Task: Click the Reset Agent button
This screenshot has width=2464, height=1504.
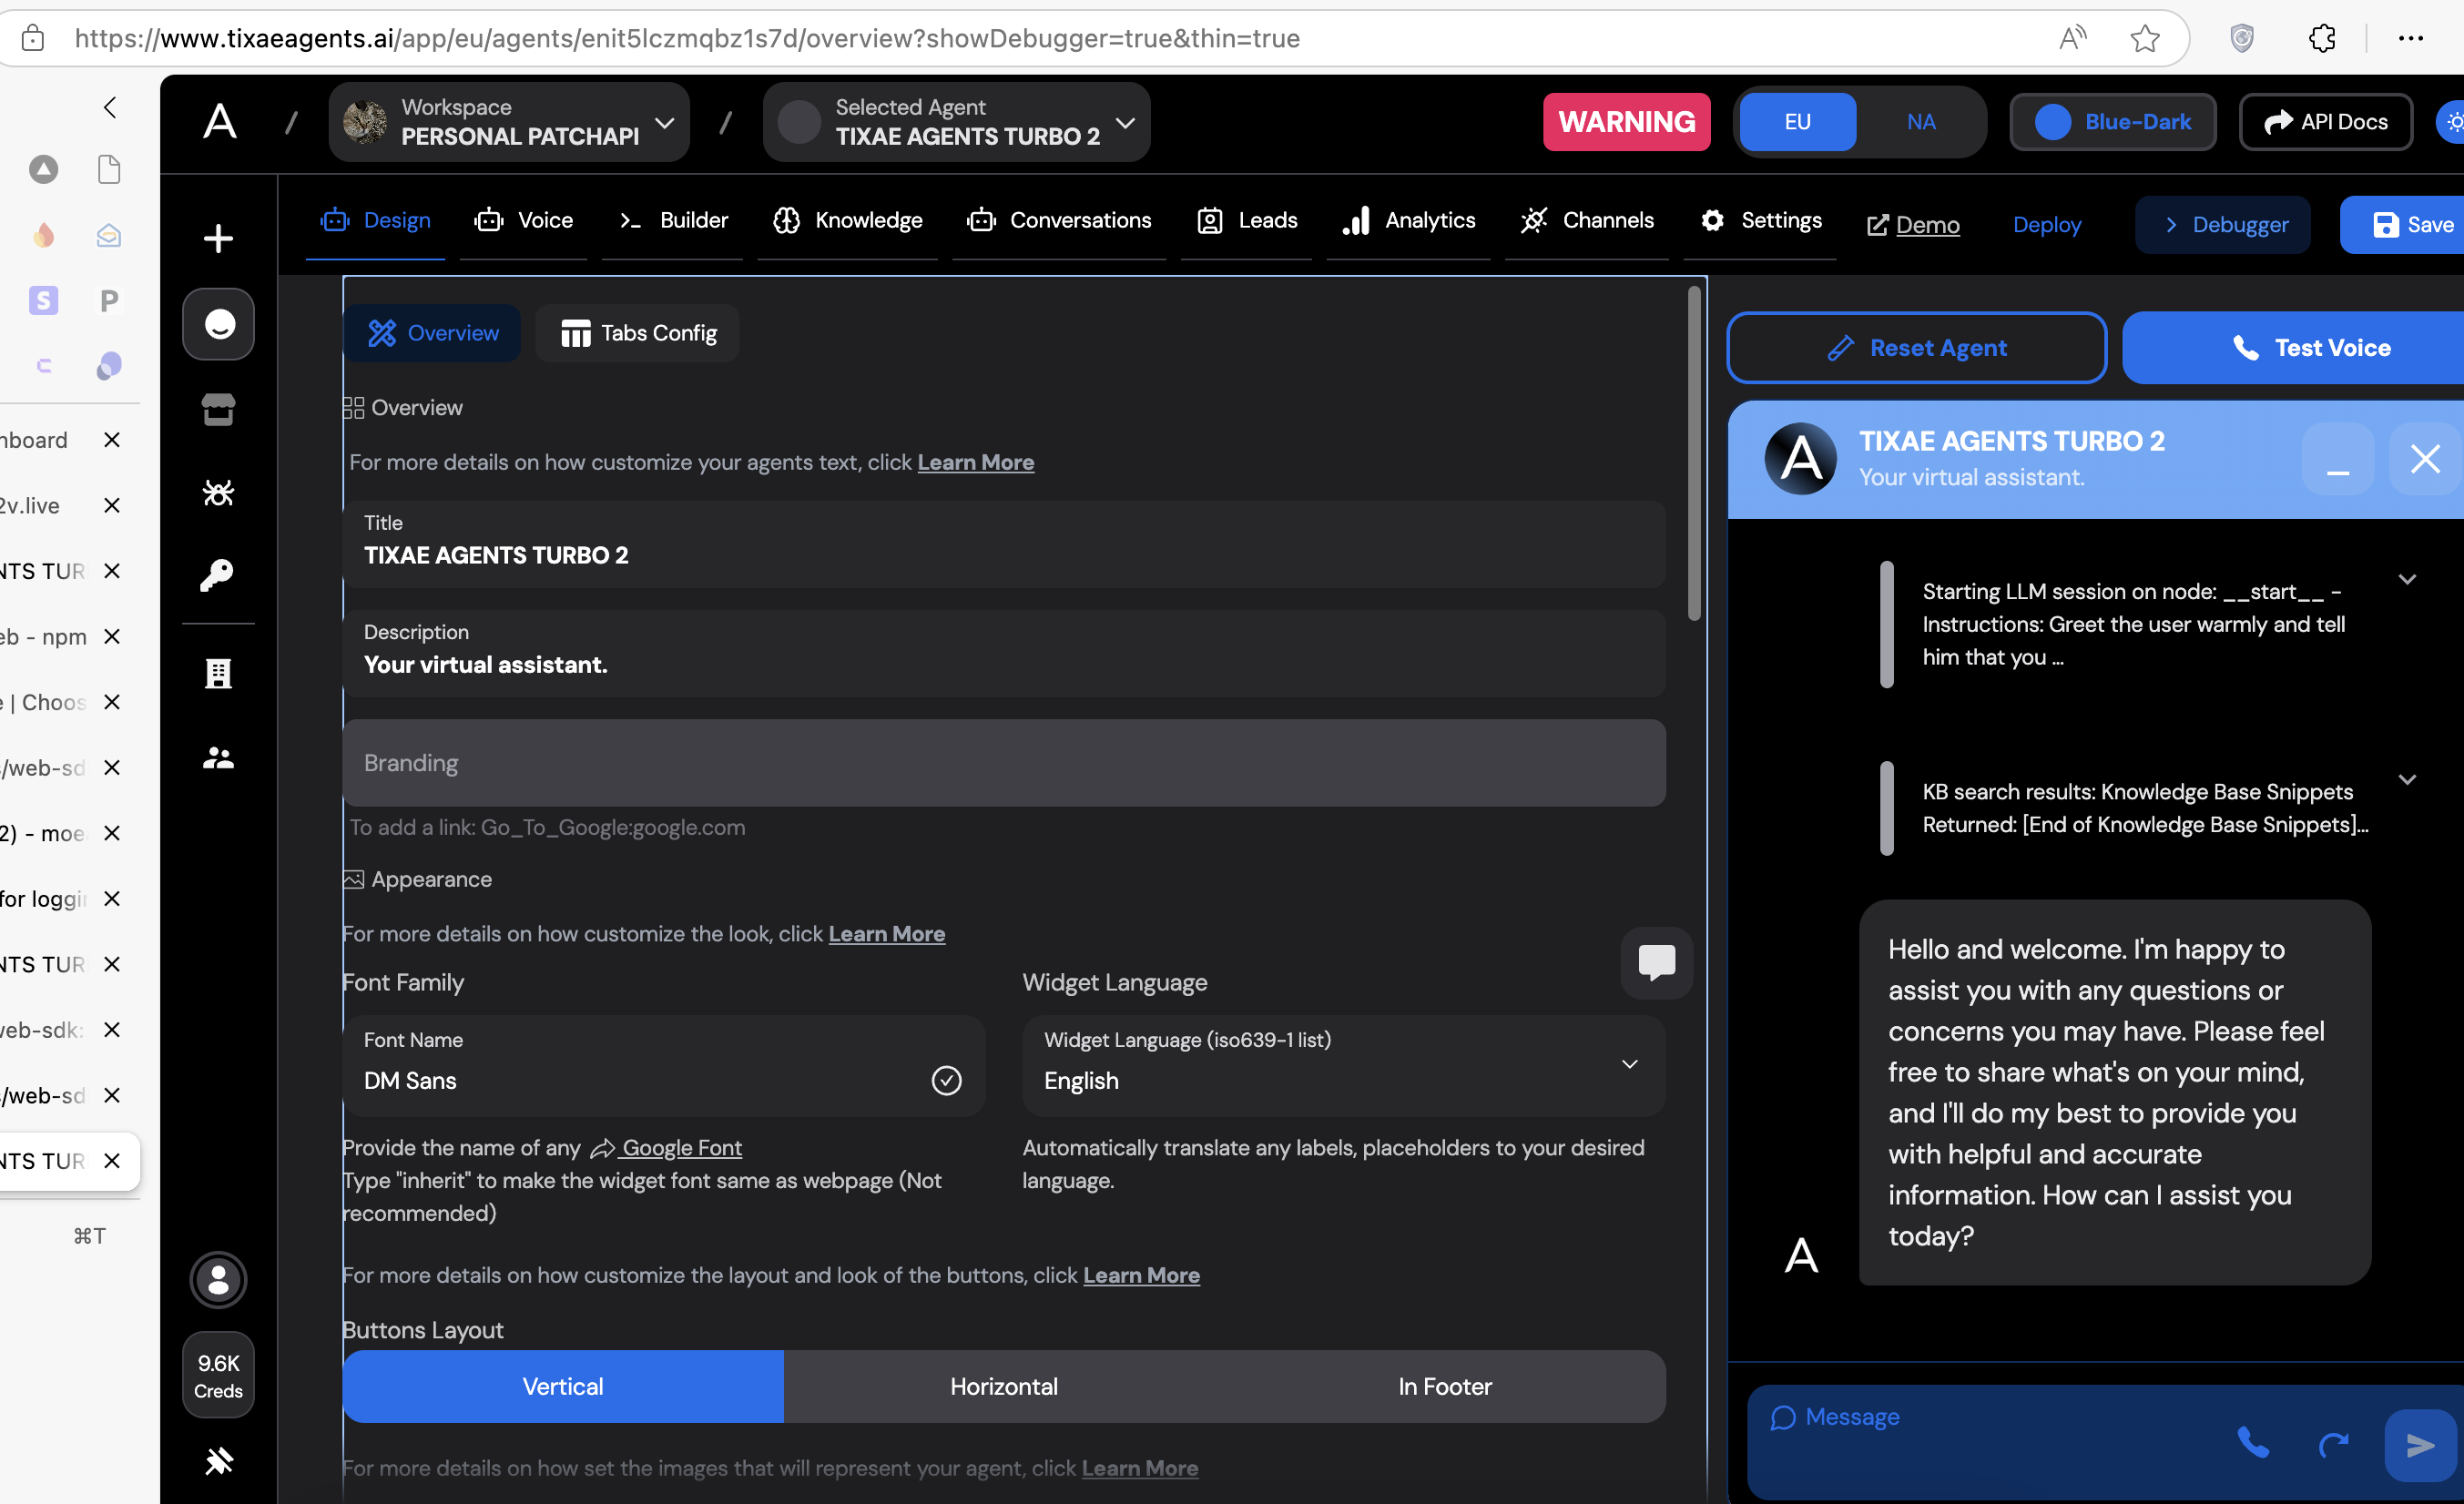Action: 1916,348
